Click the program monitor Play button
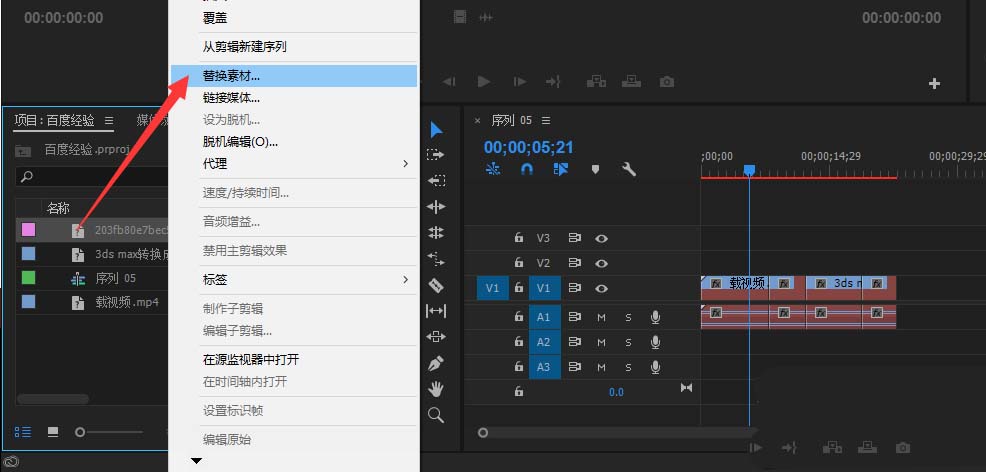The image size is (986, 472). (x=484, y=82)
